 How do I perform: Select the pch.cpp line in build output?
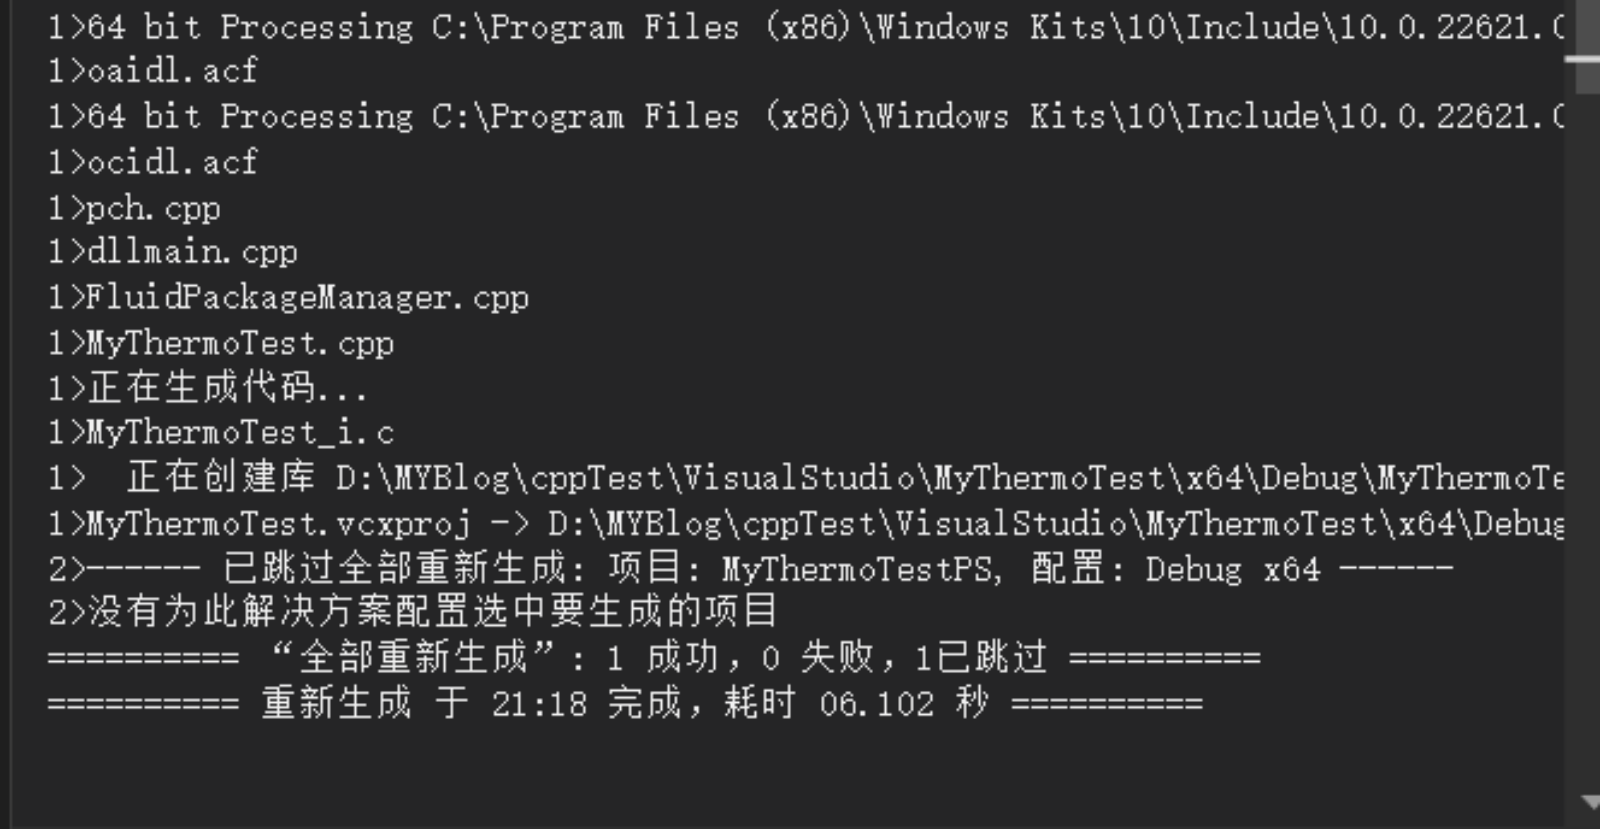134,208
